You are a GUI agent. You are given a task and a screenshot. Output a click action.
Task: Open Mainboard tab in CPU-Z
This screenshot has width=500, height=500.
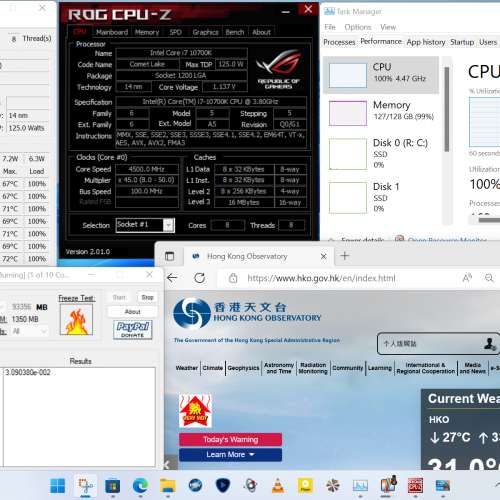coord(112,32)
